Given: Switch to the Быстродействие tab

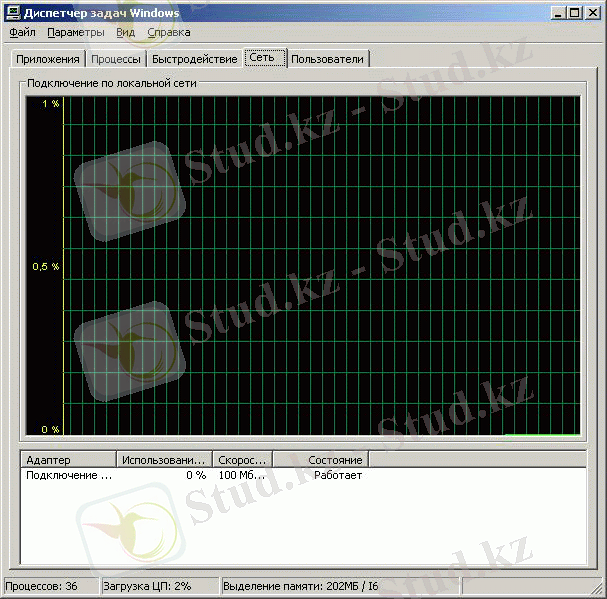Looking at the screenshot, I should 194,59.
